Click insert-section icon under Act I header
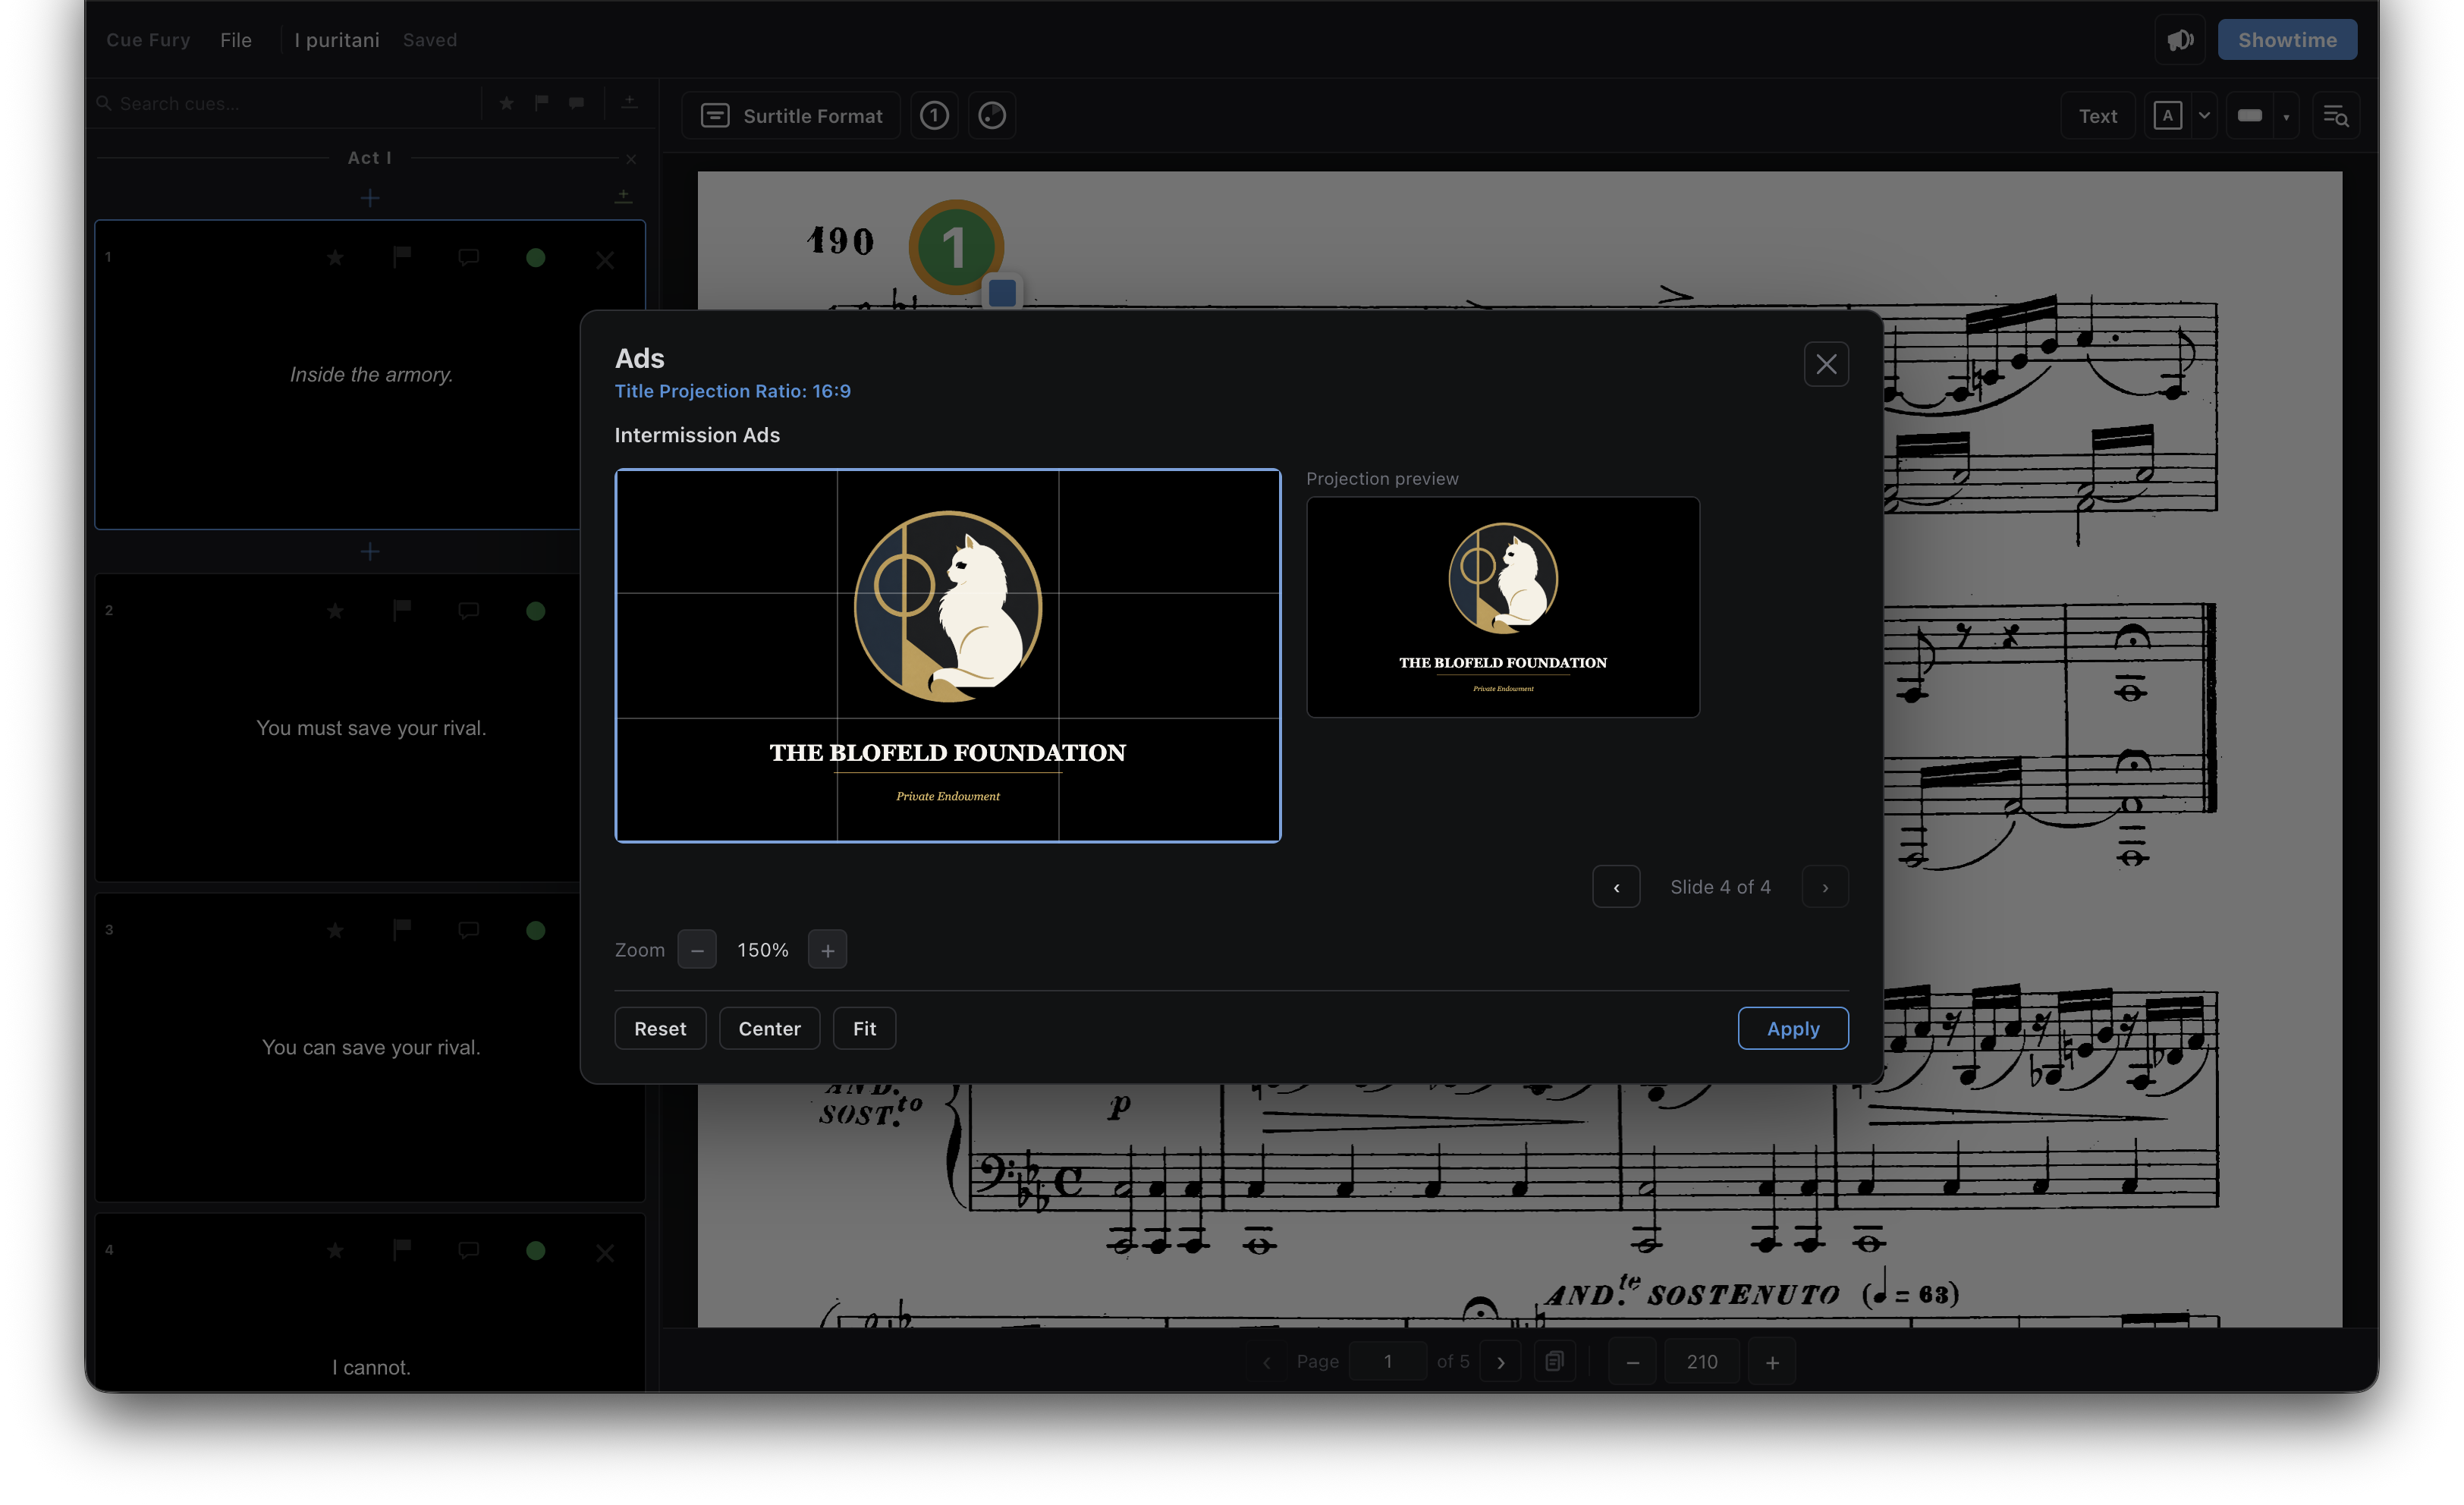 (623, 196)
